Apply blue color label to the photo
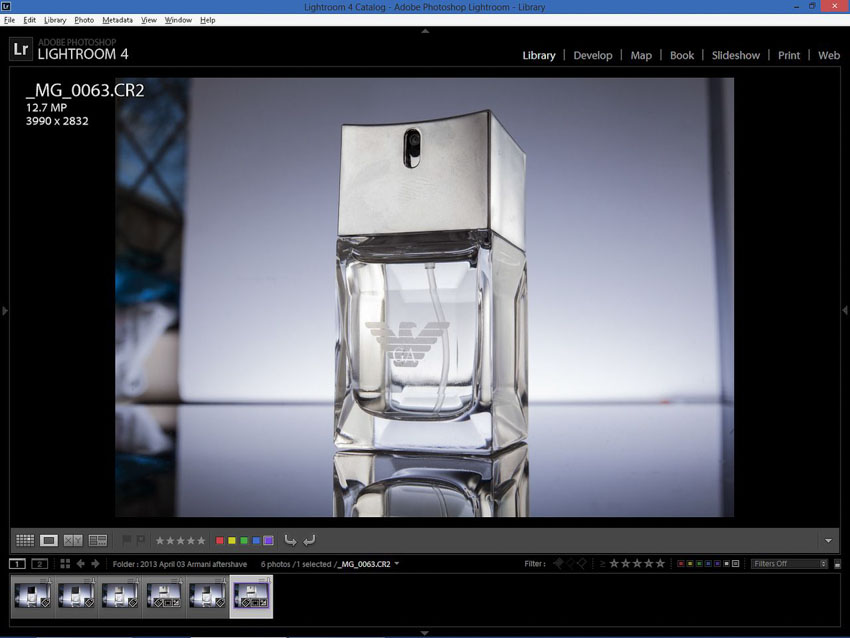Viewport: 850px width, 638px height. point(256,540)
